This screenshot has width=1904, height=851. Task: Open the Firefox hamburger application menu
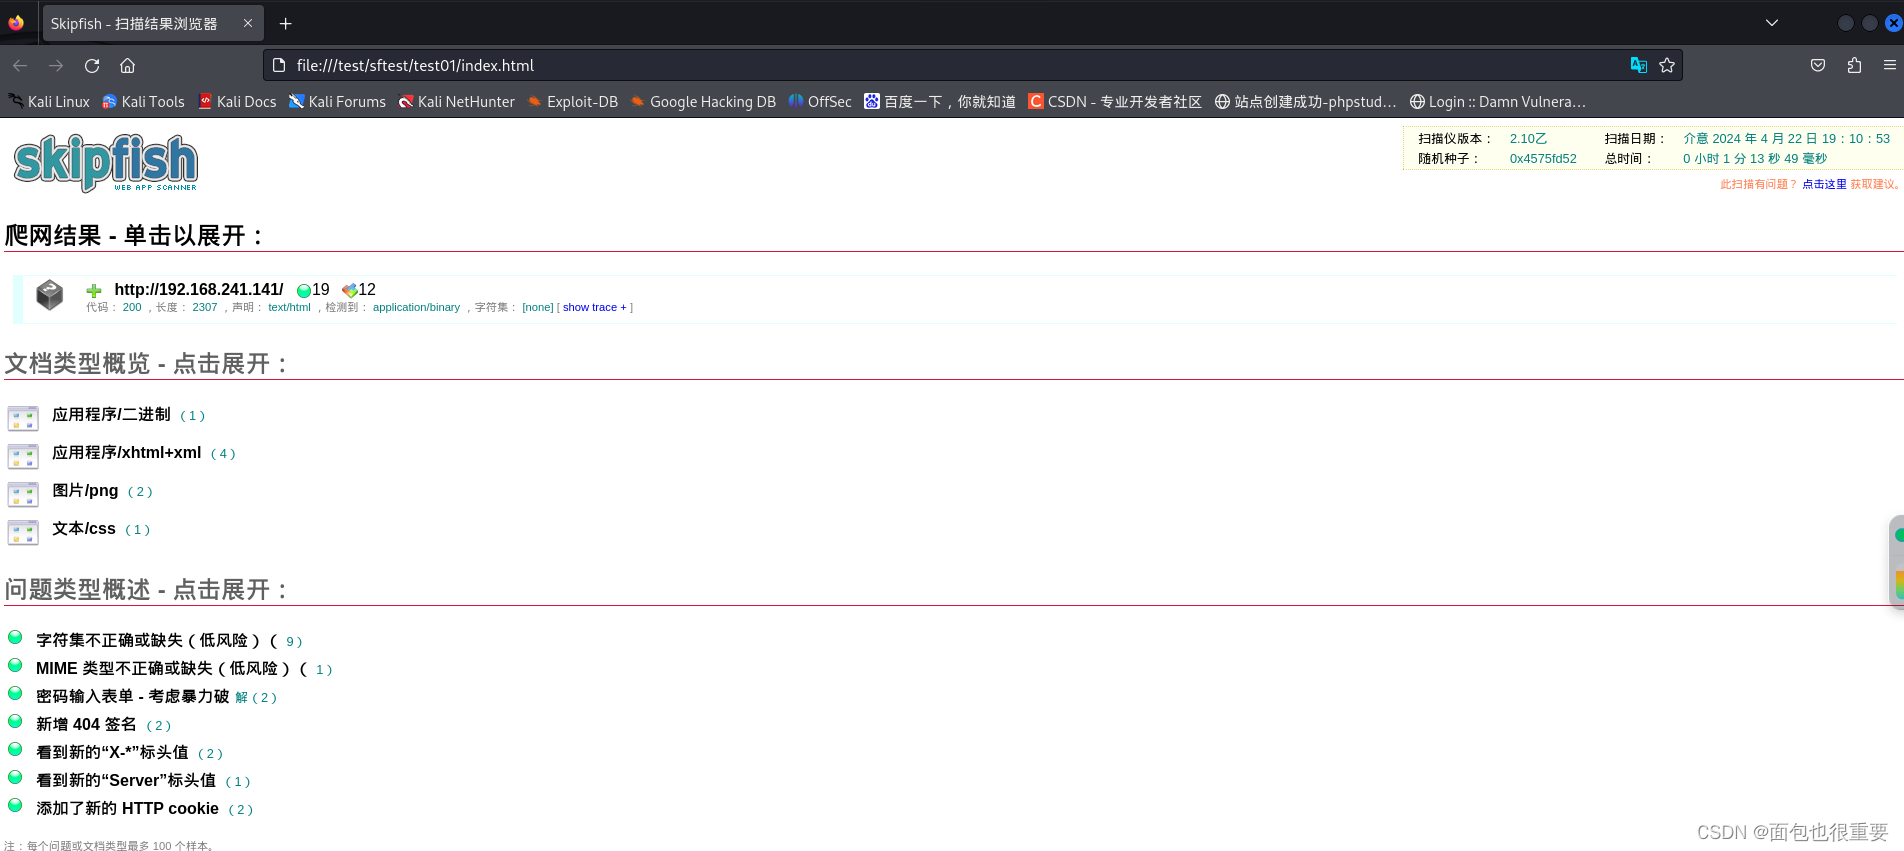(x=1889, y=66)
